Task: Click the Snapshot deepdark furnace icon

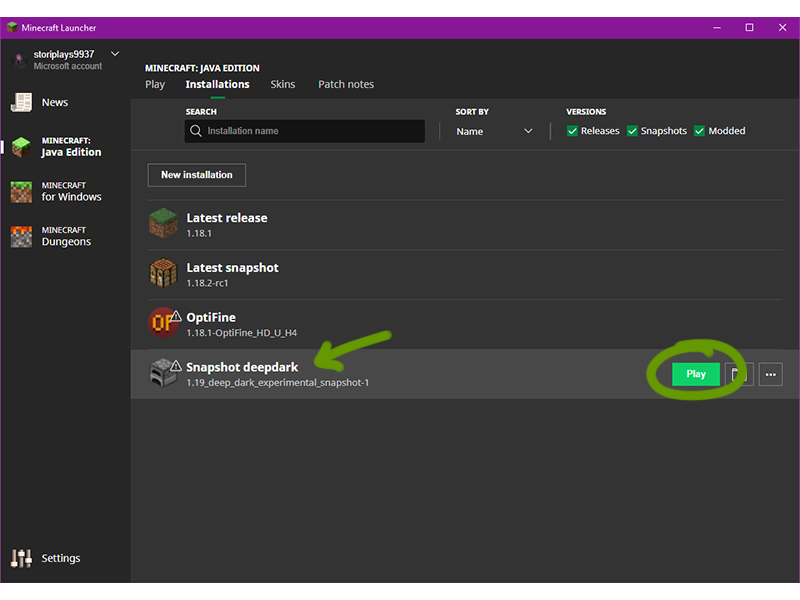Action: (163, 372)
